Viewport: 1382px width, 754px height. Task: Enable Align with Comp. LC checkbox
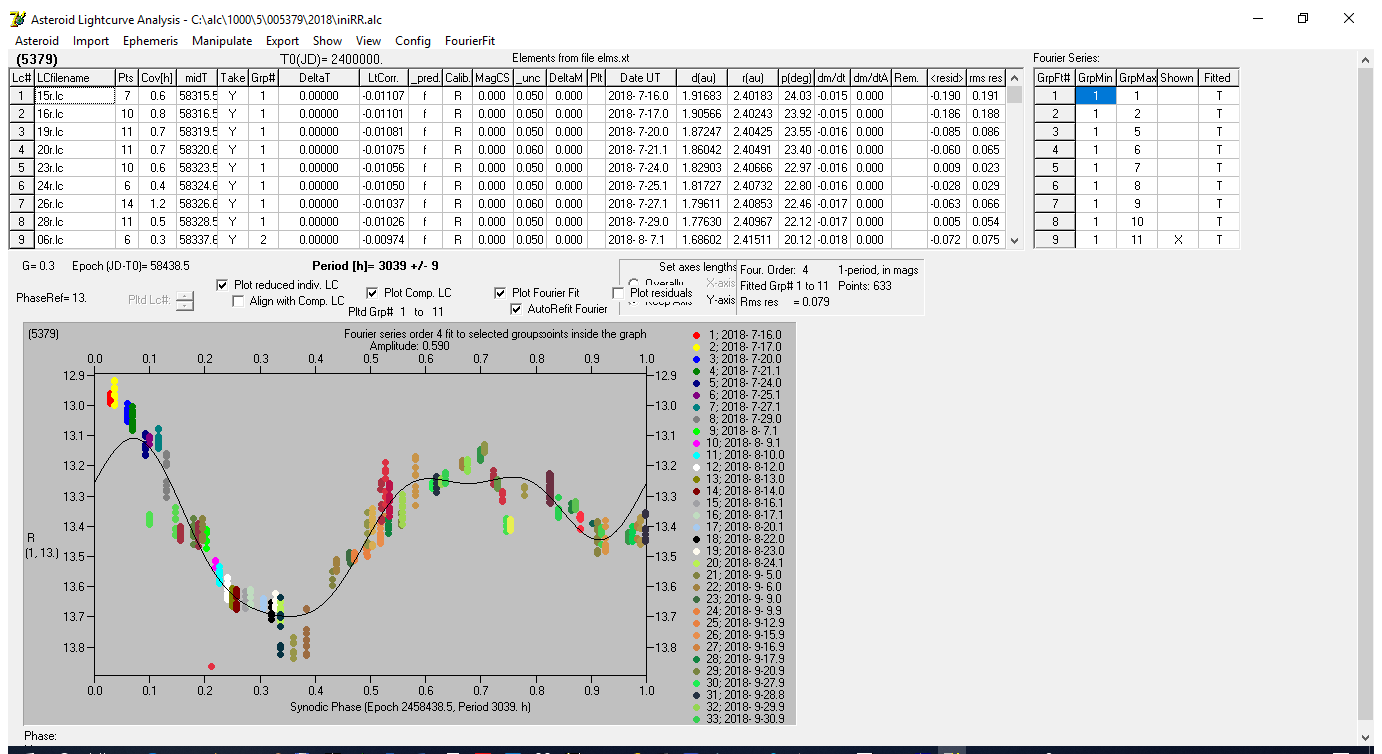[x=238, y=301]
